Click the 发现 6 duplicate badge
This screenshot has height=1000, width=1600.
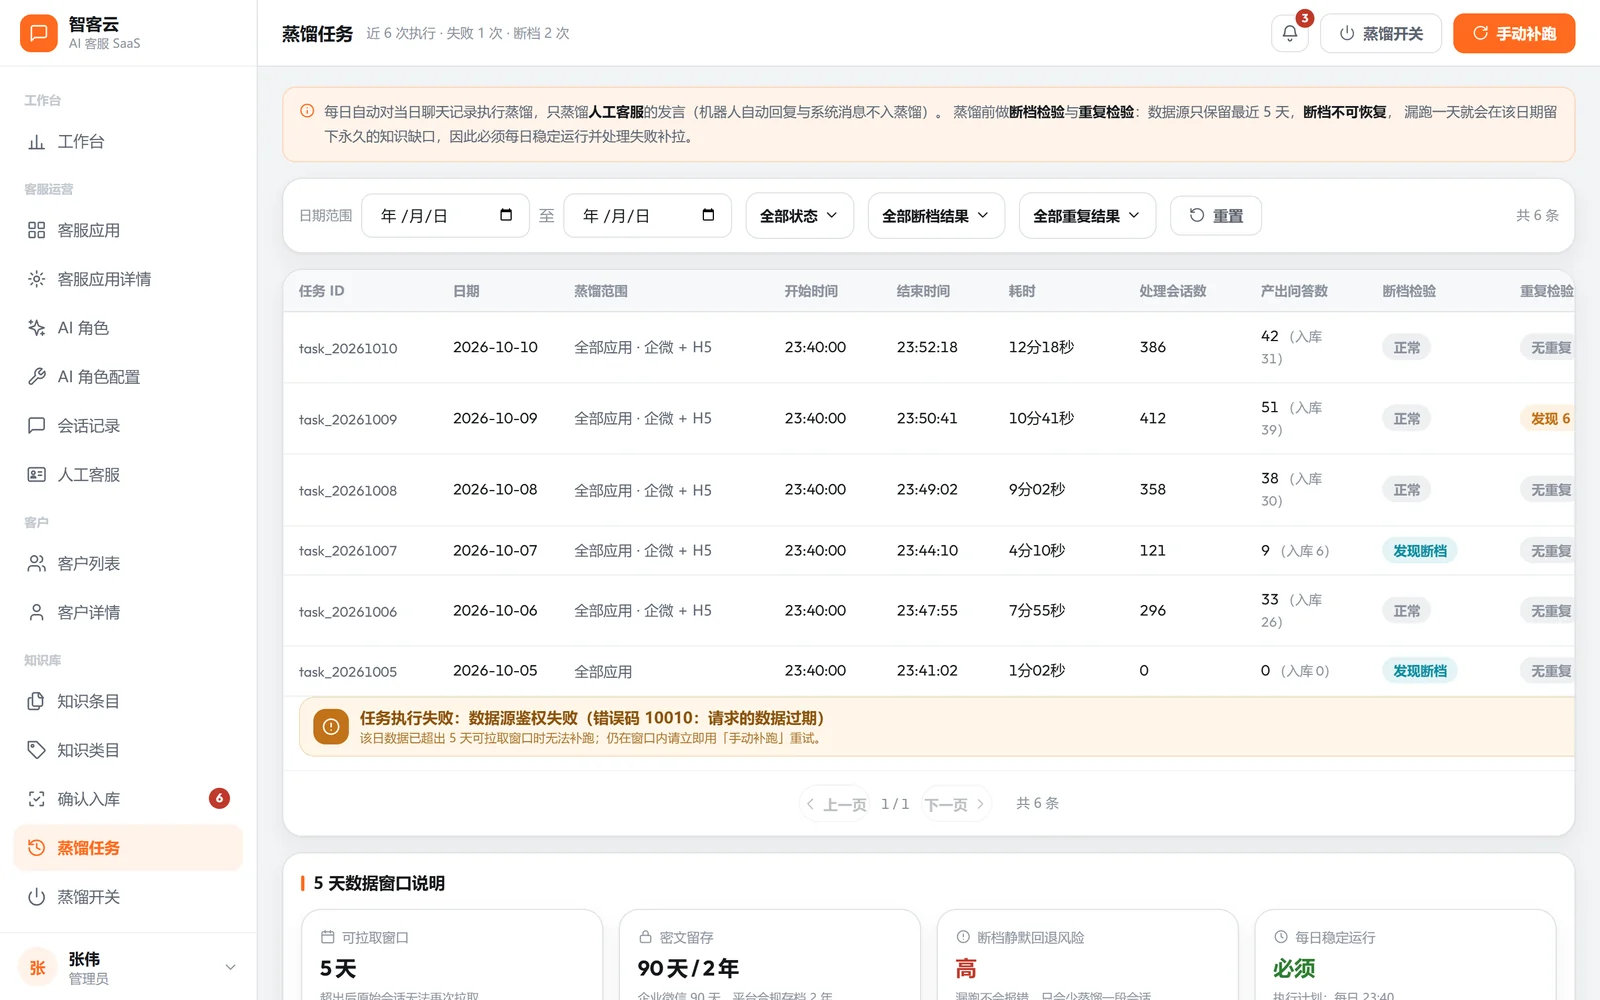click(x=1549, y=419)
